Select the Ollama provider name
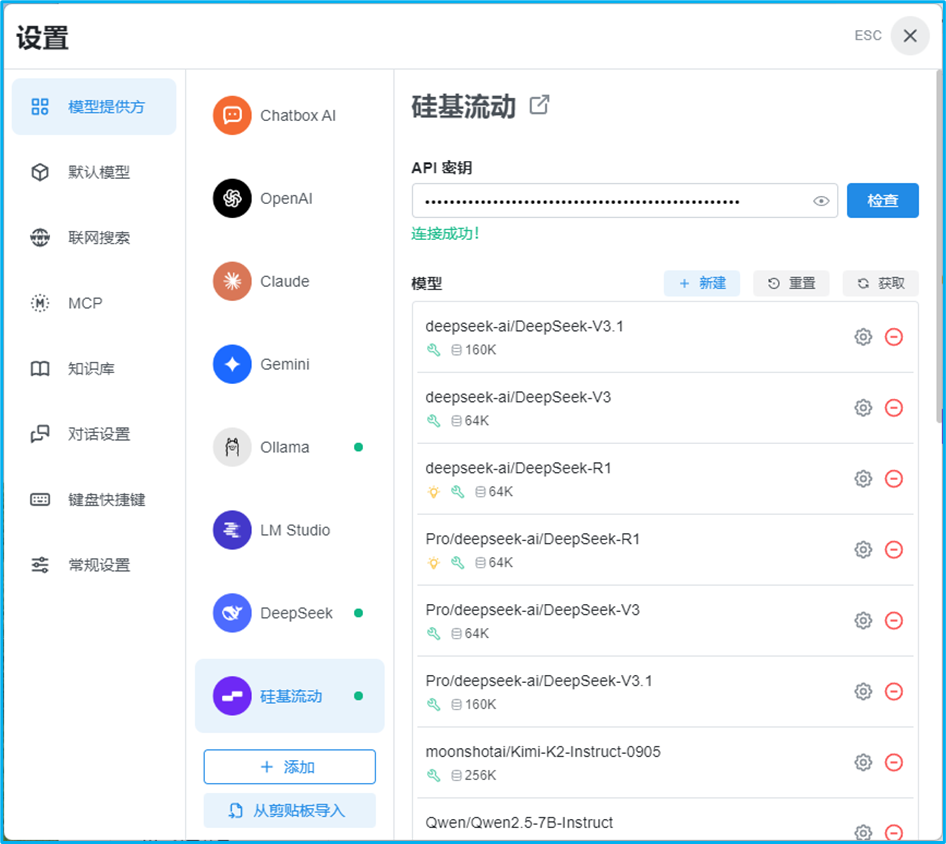Viewport: 946px width, 844px height. click(284, 447)
